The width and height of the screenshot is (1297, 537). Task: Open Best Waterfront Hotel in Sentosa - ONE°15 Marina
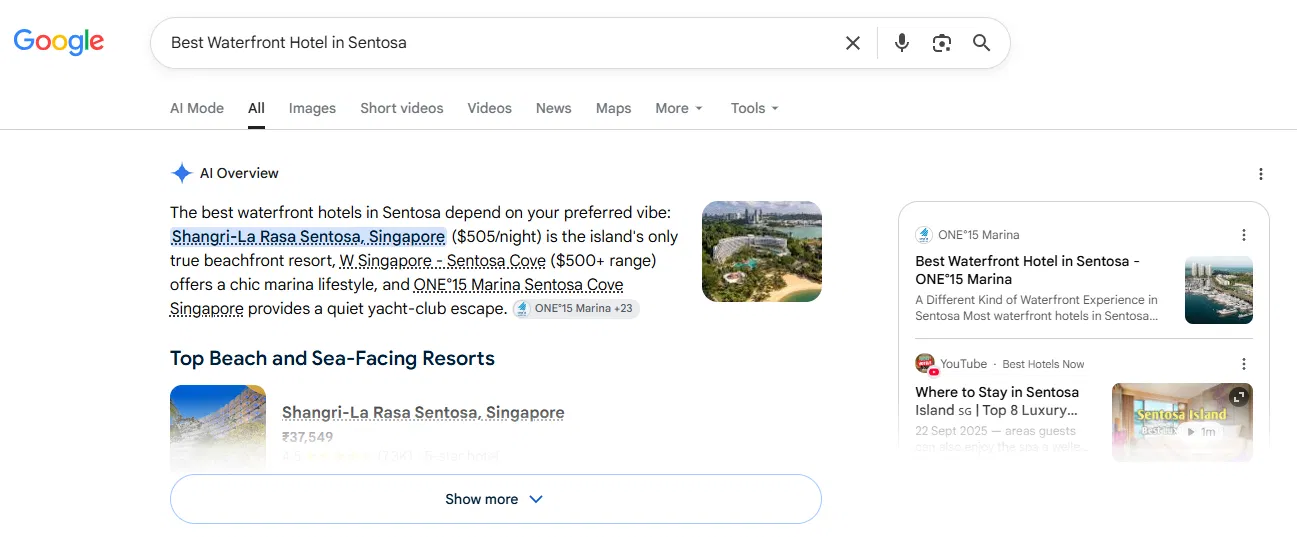pos(1028,270)
